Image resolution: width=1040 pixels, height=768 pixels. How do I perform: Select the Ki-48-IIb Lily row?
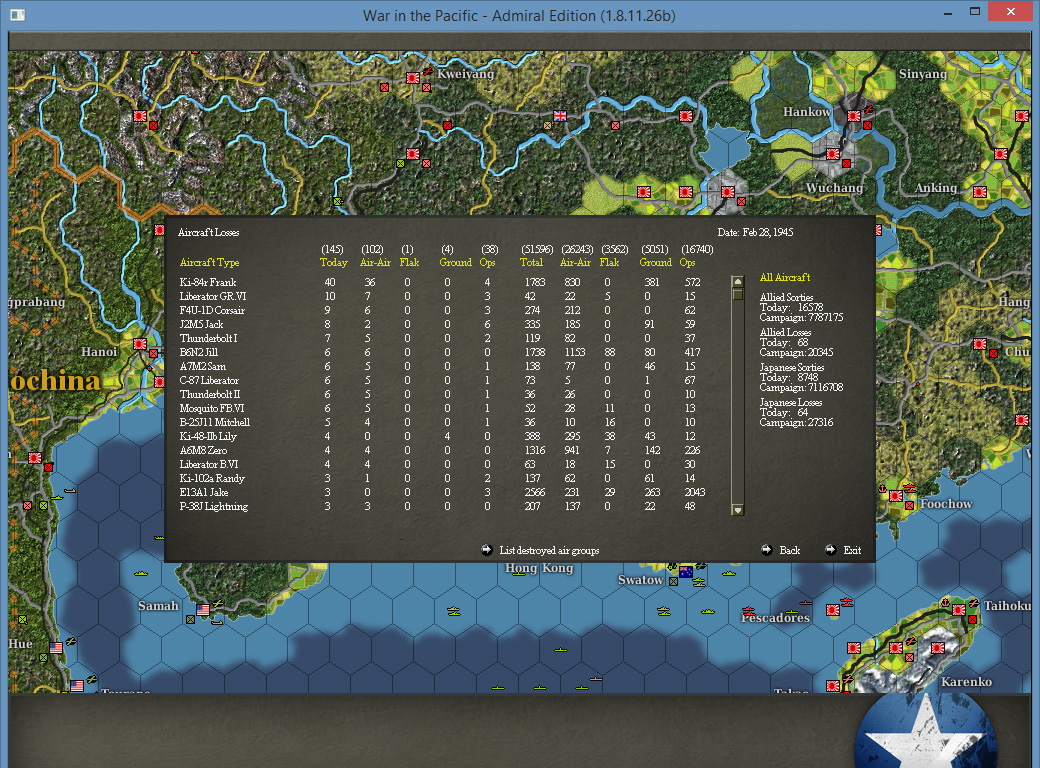pos(441,436)
